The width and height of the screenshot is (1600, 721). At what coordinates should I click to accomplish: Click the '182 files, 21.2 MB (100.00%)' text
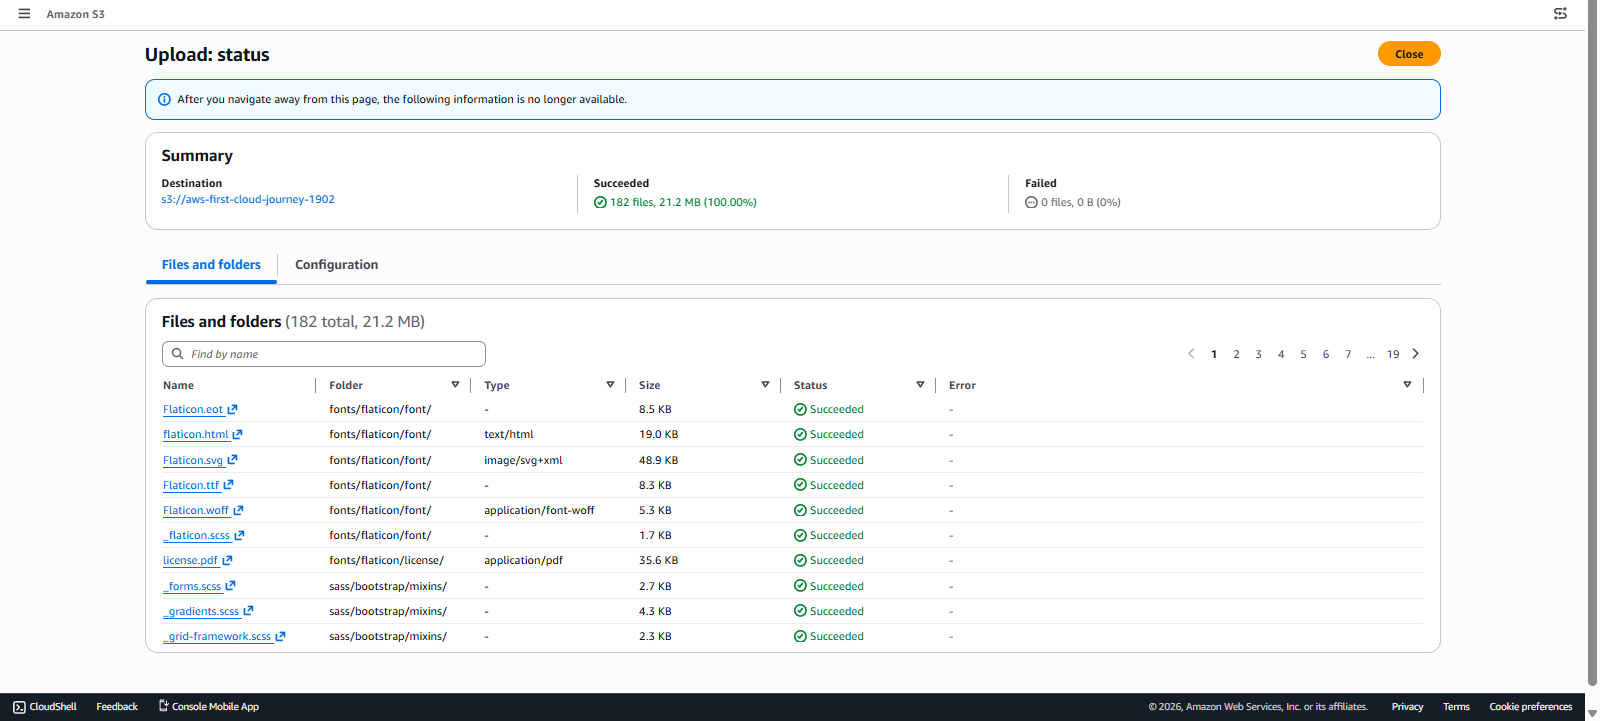pyautogui.click(x=683, y=203)
